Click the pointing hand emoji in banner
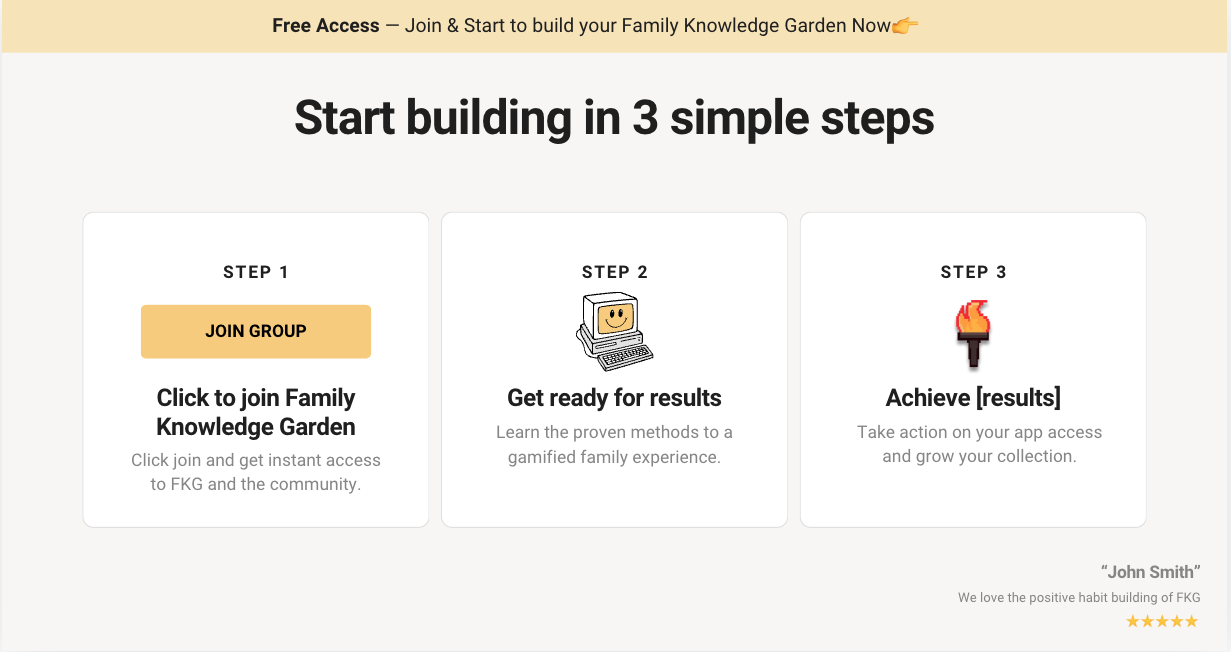1231x652 pixels. pyautogui.click(x=905, y=26)
